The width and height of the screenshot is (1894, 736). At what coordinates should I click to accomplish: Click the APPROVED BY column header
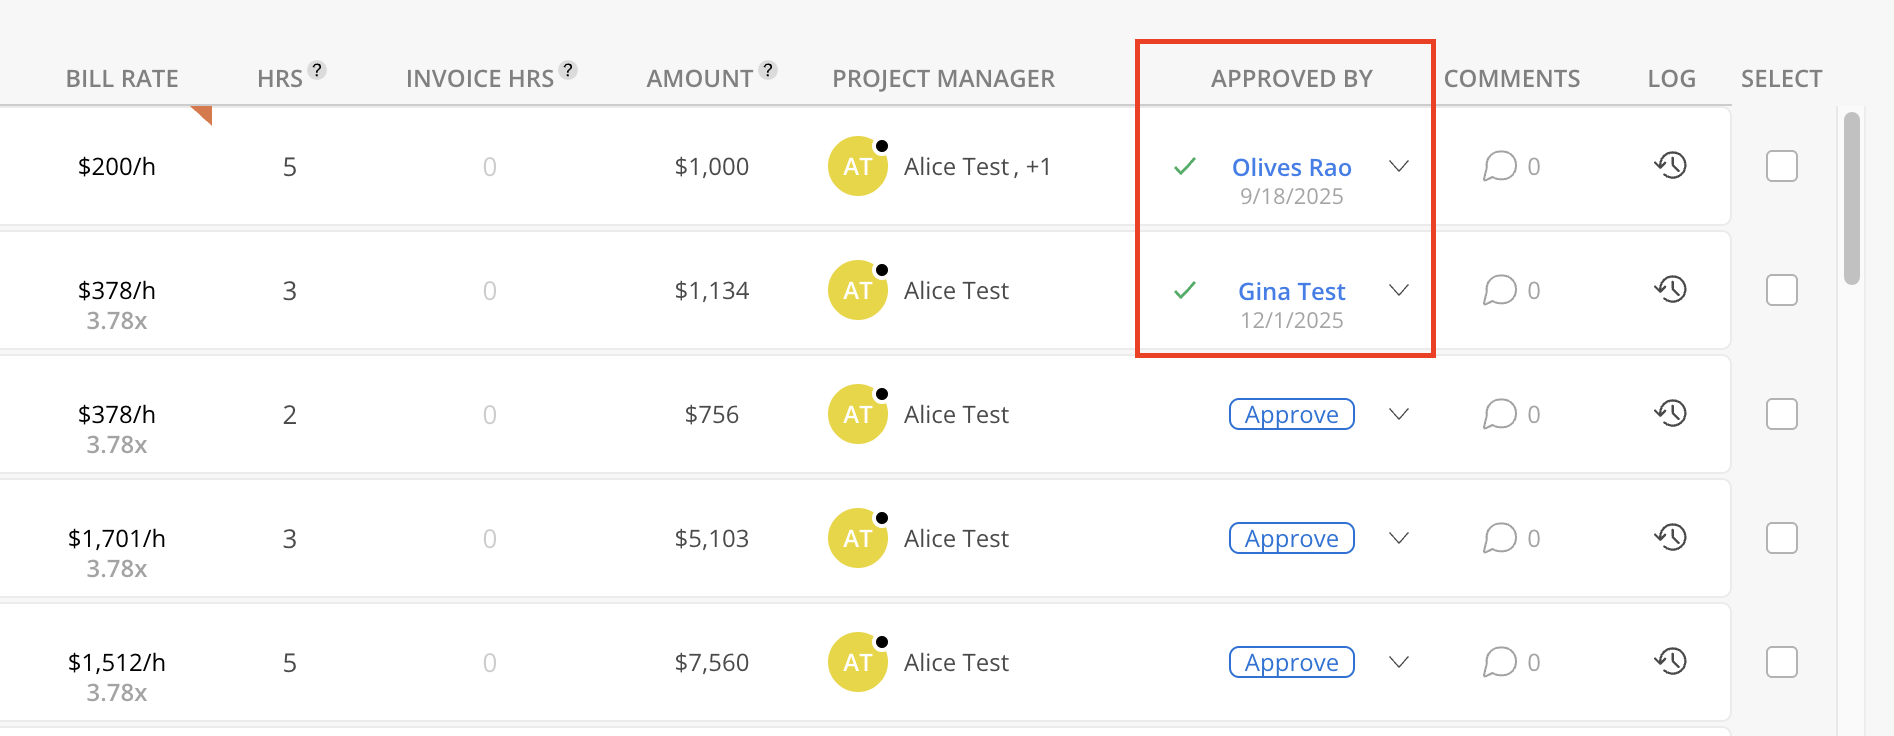coord(1291,79)
